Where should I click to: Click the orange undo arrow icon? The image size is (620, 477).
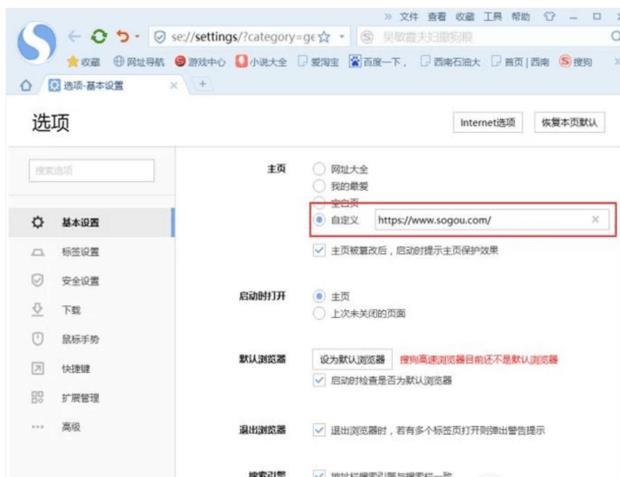(x=123, y=37)
